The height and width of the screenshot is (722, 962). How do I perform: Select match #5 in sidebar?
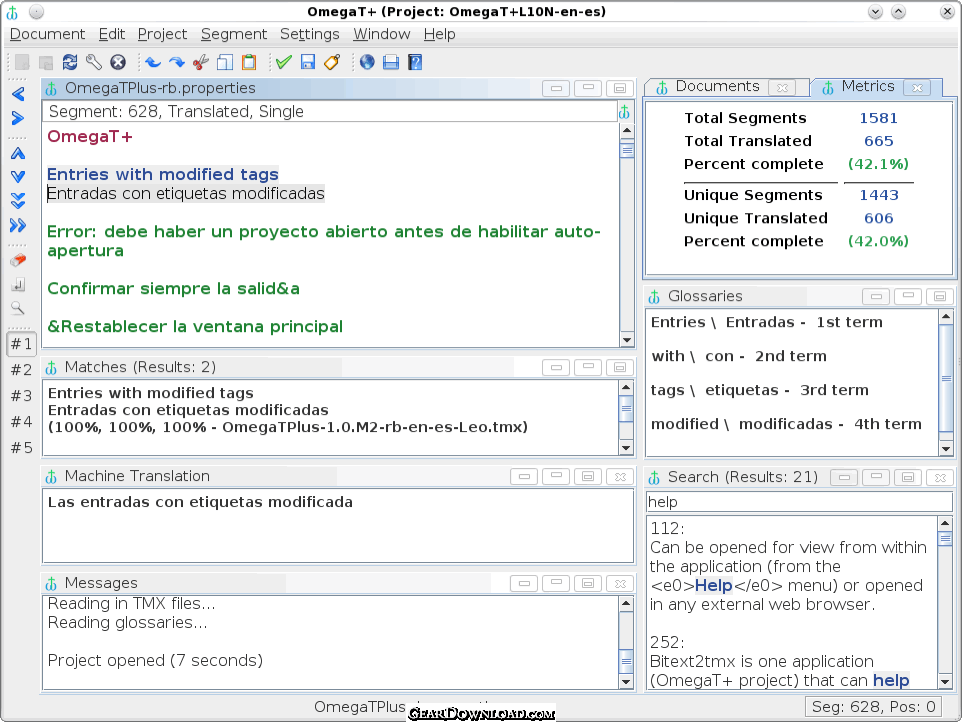tap(21, 448)
